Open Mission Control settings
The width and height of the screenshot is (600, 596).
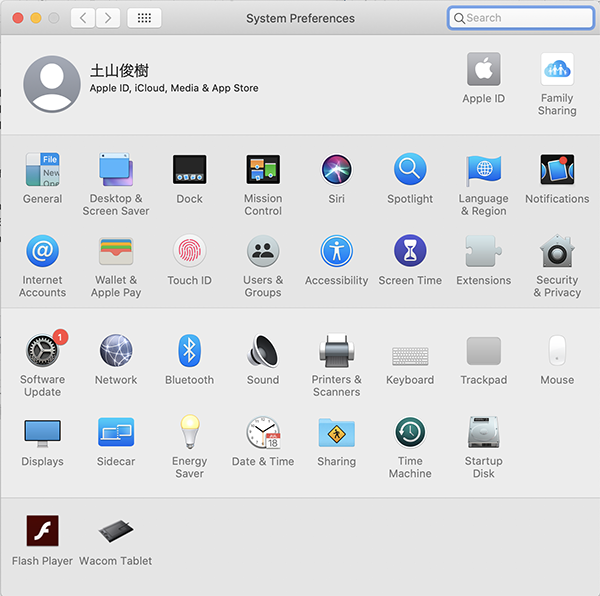coord(263,169)
